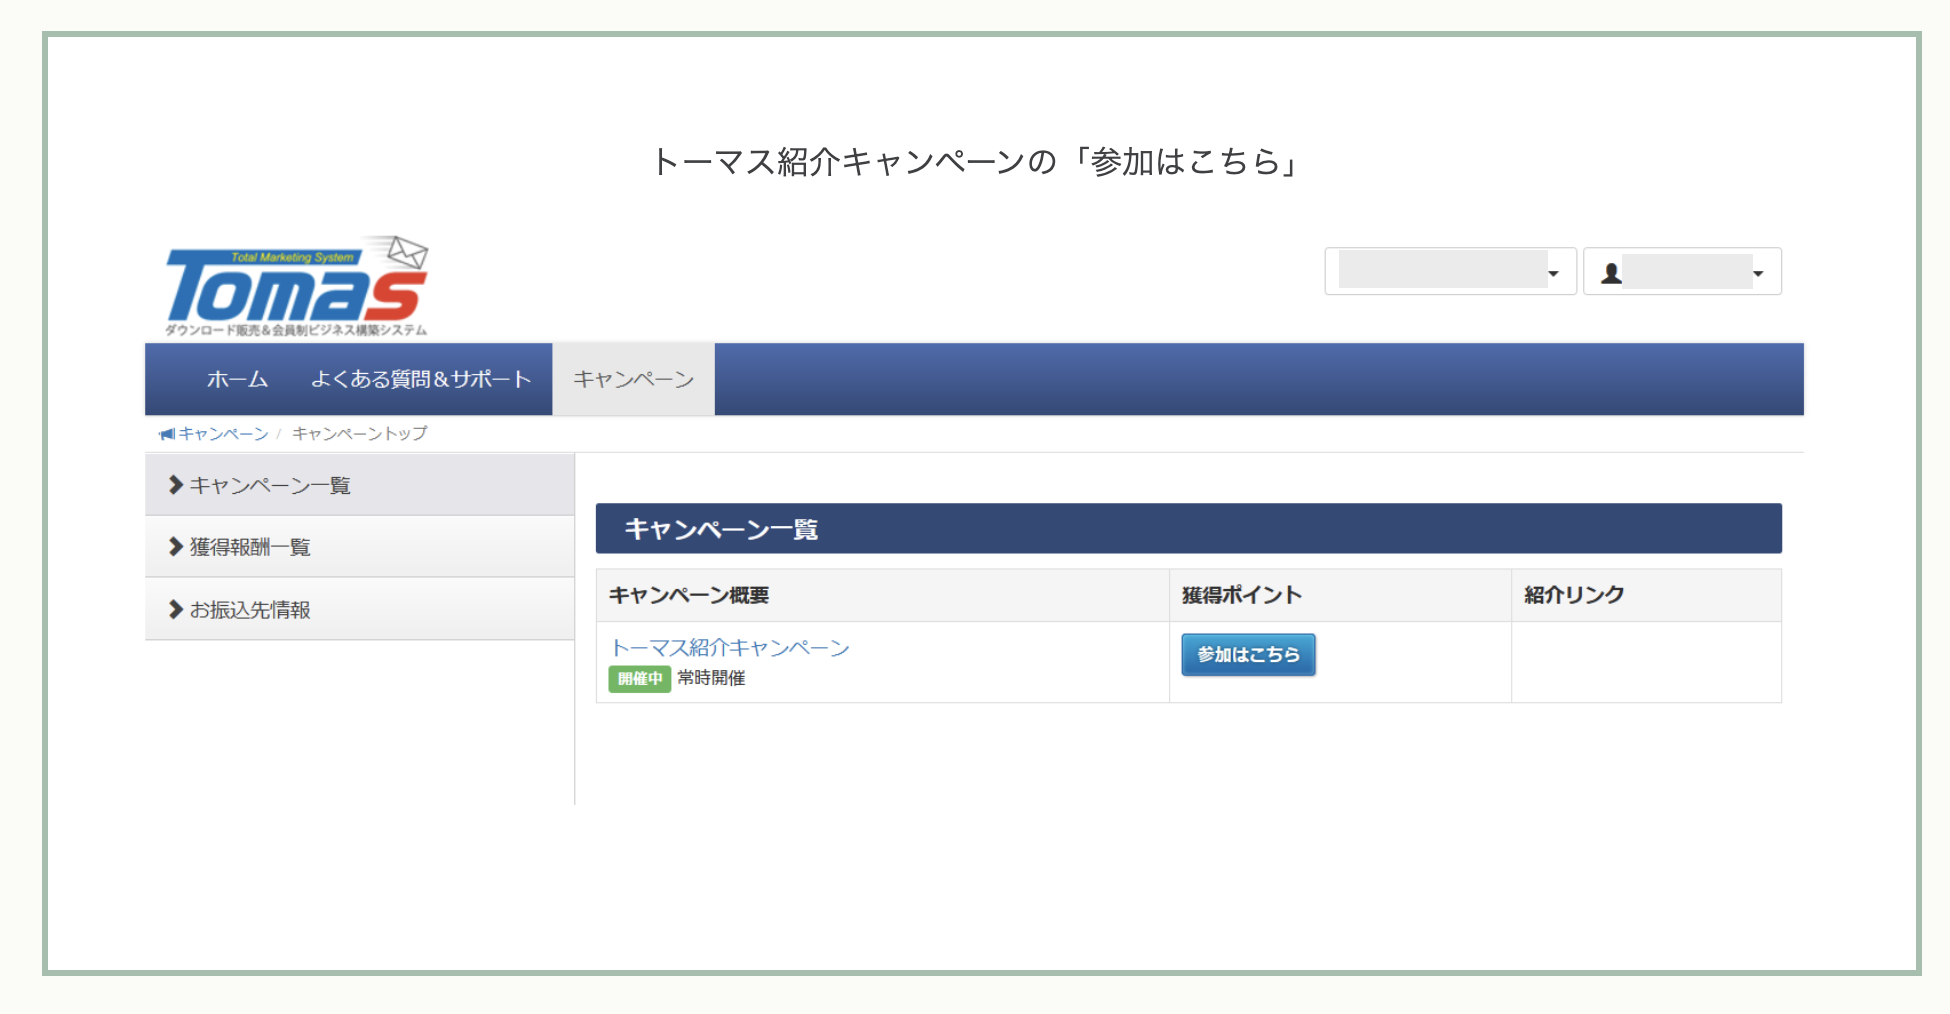Select the キャンペーン navigation tab
This screenshot has height=1014, width=1950.
click(x=633, y=380)
